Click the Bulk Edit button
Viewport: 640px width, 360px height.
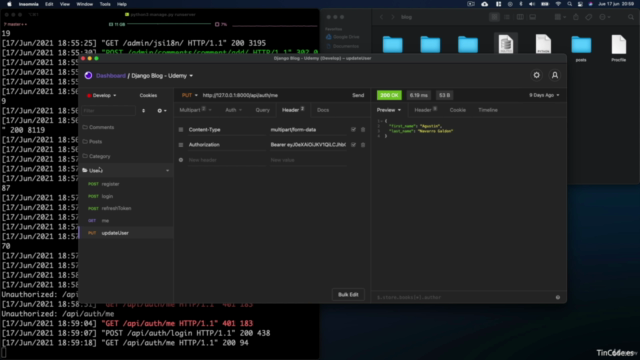[348, 294]
